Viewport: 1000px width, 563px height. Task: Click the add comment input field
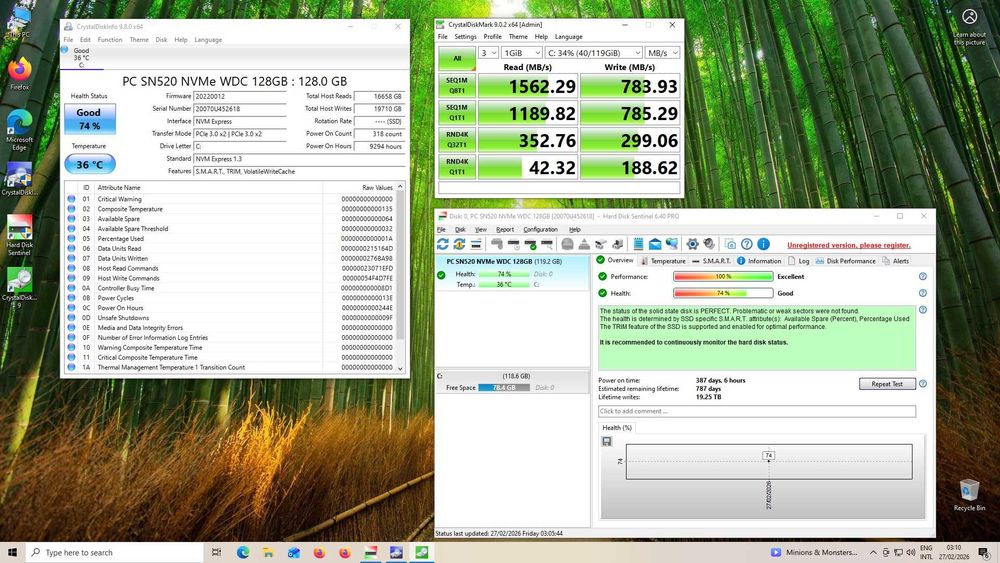[x=756, y=411]
